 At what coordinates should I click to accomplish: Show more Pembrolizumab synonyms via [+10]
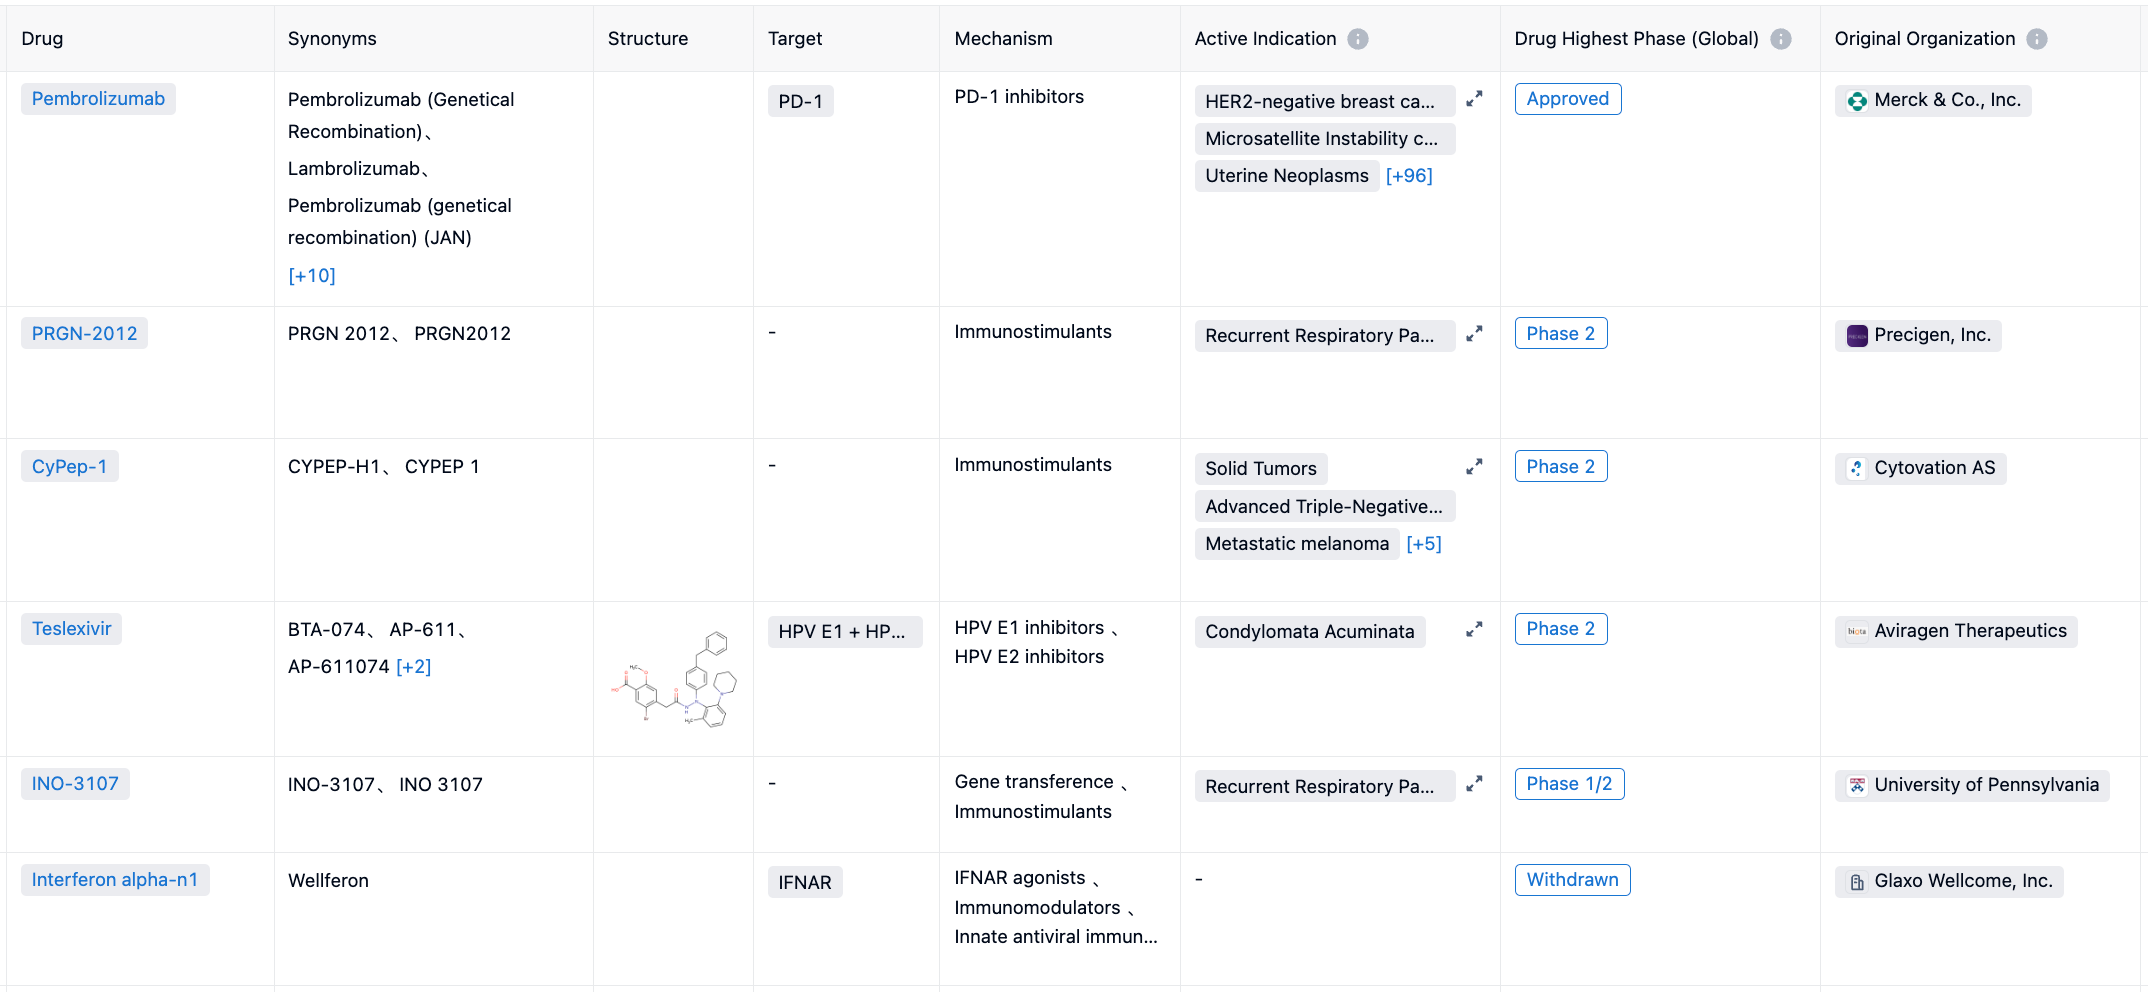311,276
